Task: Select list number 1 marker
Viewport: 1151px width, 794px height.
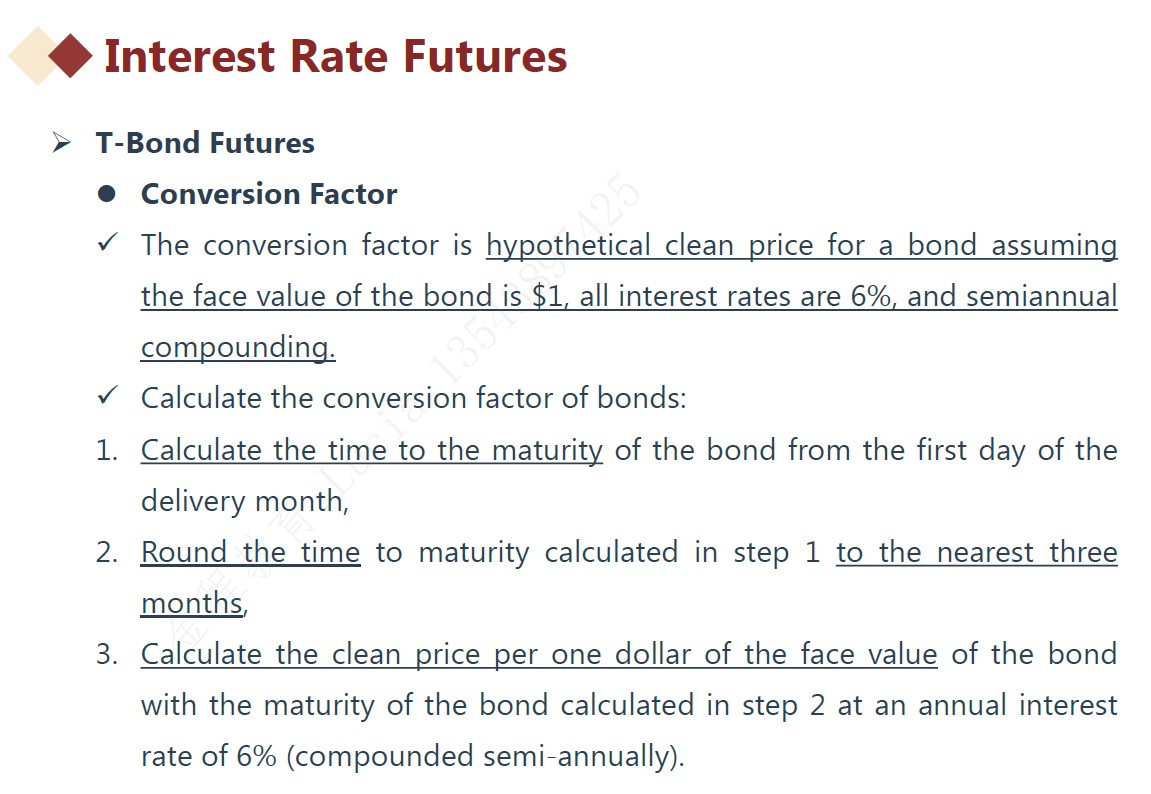Action: [107, 450]
